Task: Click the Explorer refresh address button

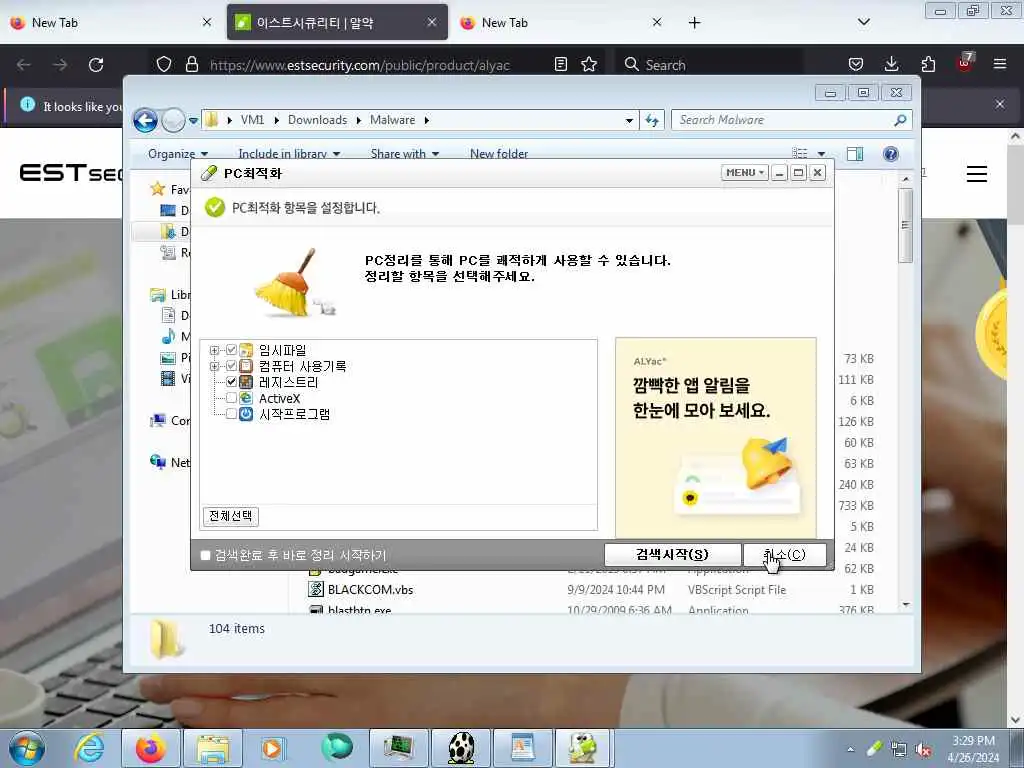Action: click(652, 120)
